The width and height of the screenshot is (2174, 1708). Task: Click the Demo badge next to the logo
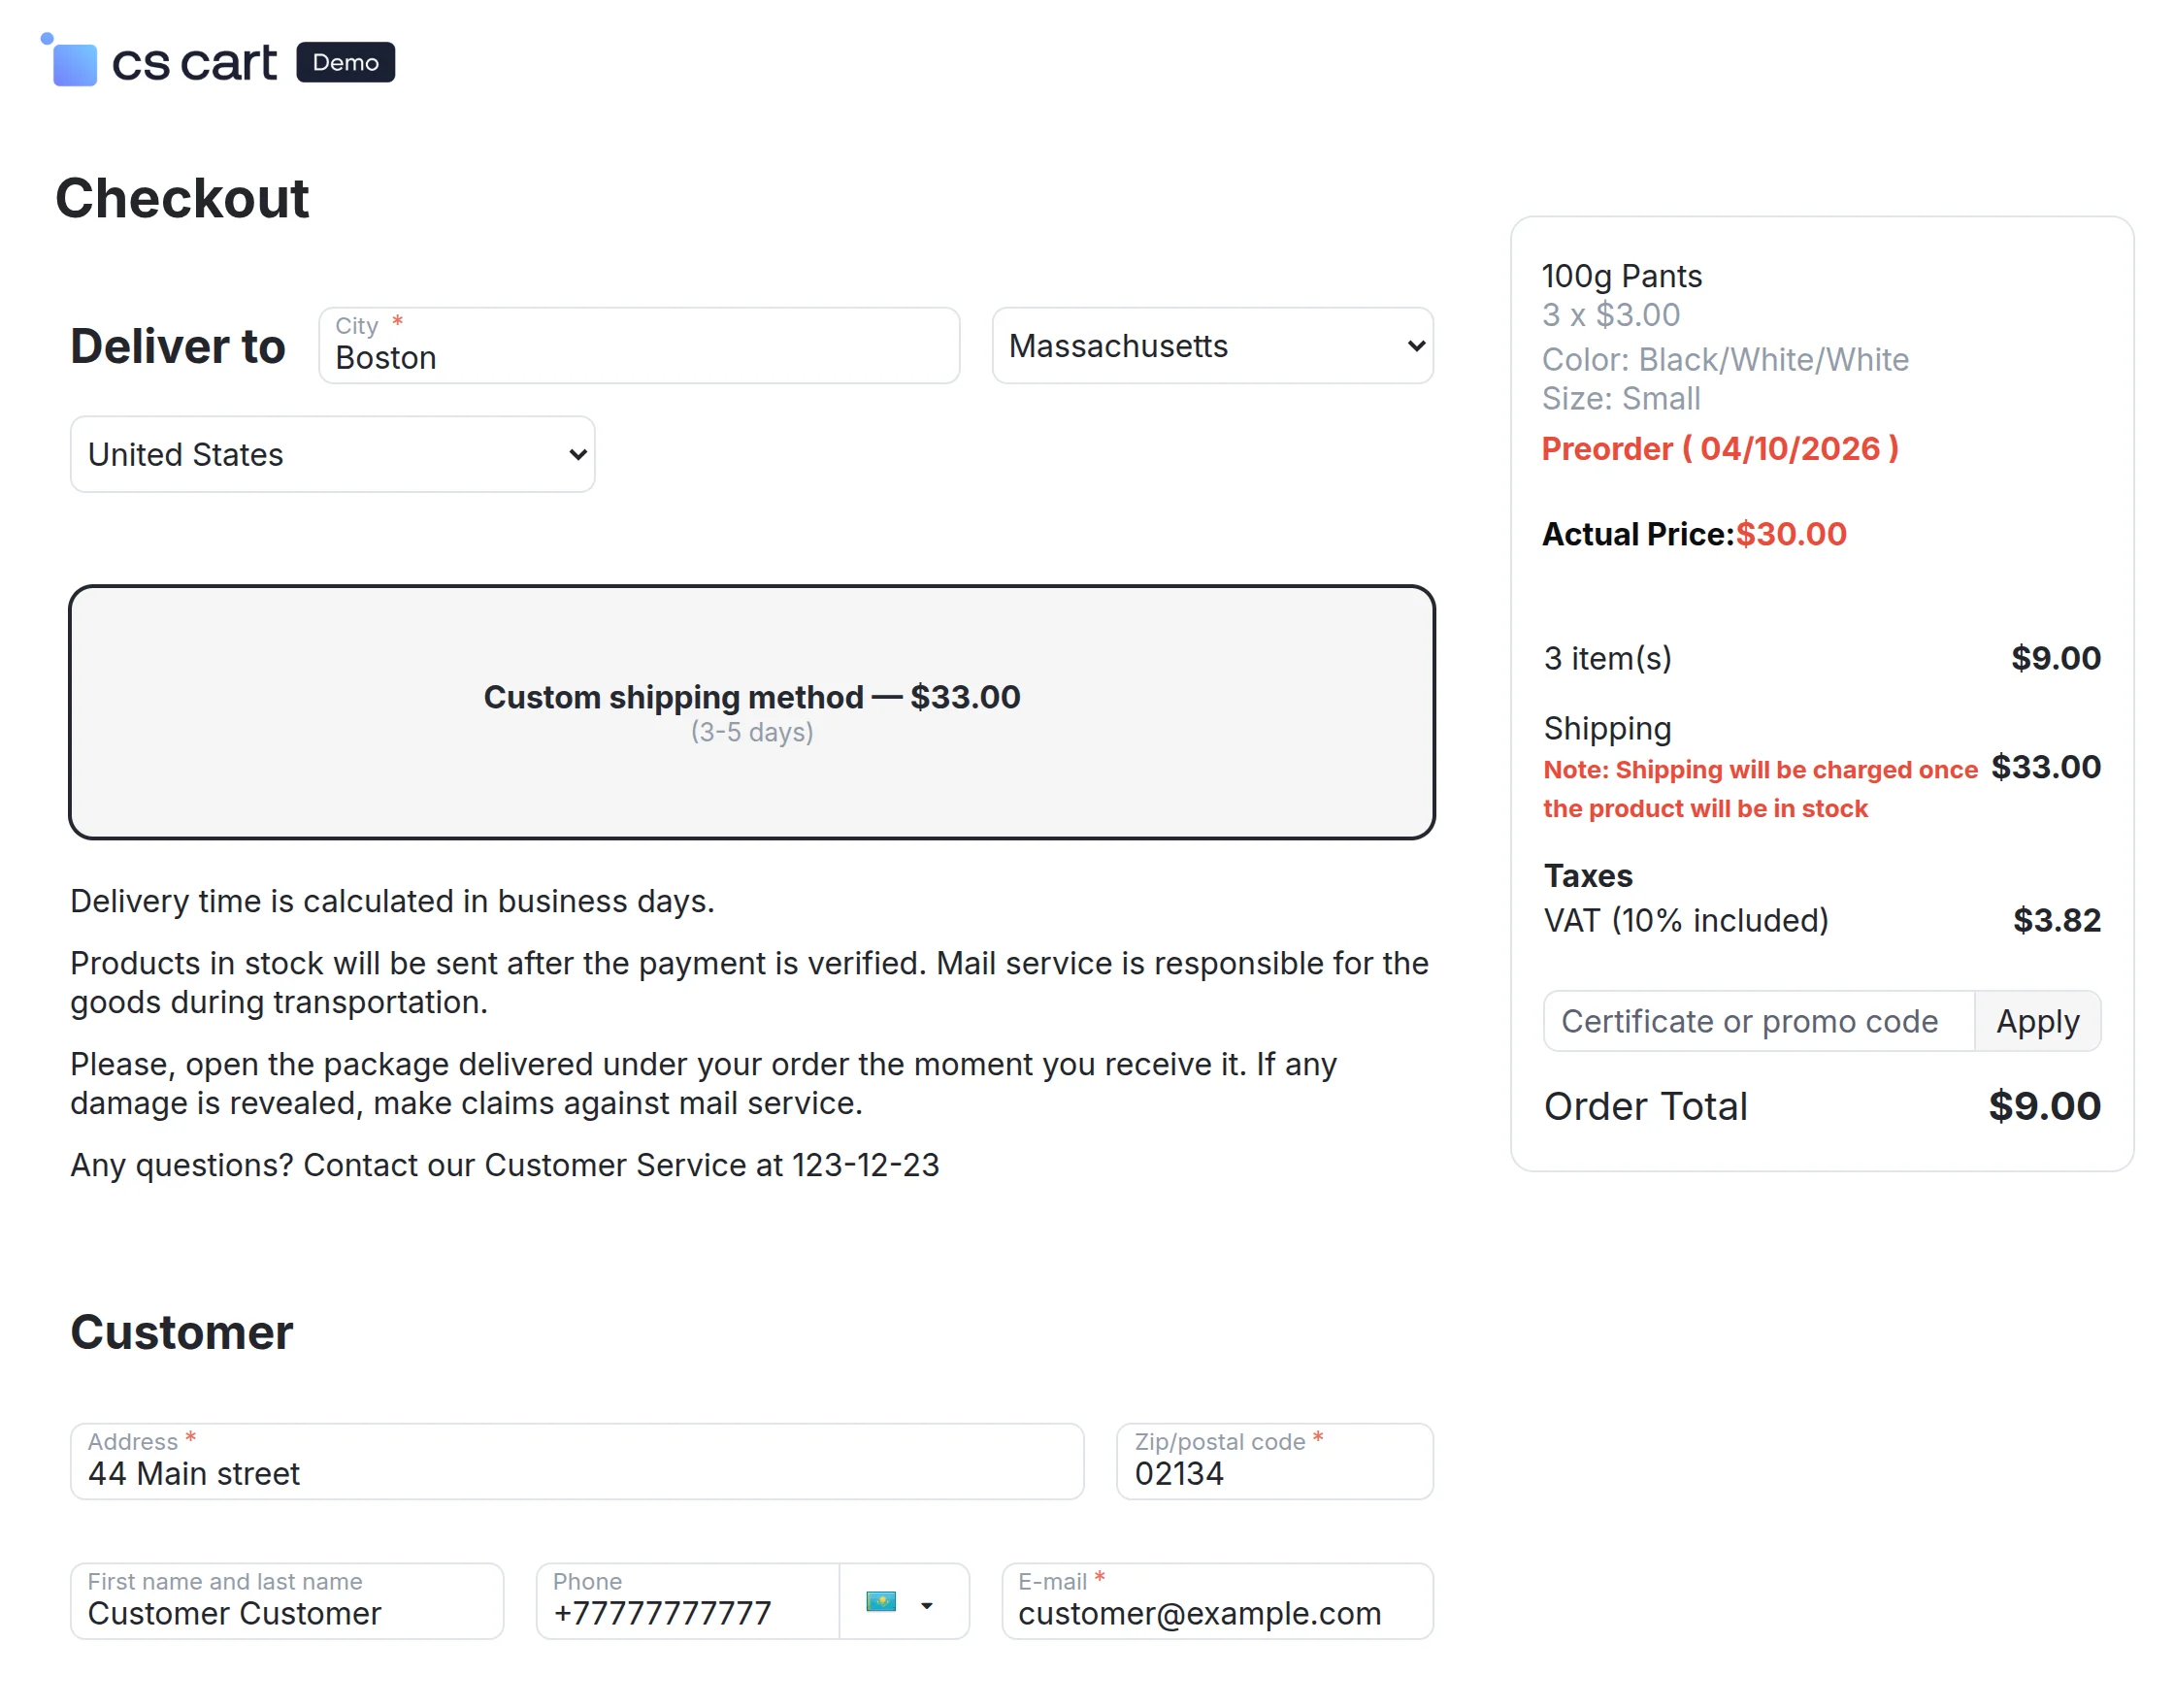pos(345,62)
